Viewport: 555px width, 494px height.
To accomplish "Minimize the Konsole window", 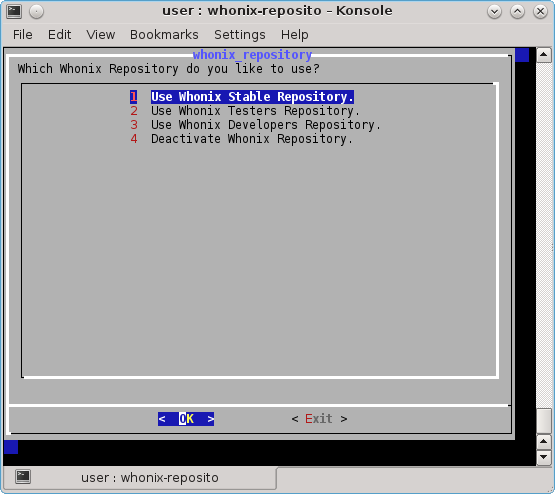I will click(x=494, y=12).
